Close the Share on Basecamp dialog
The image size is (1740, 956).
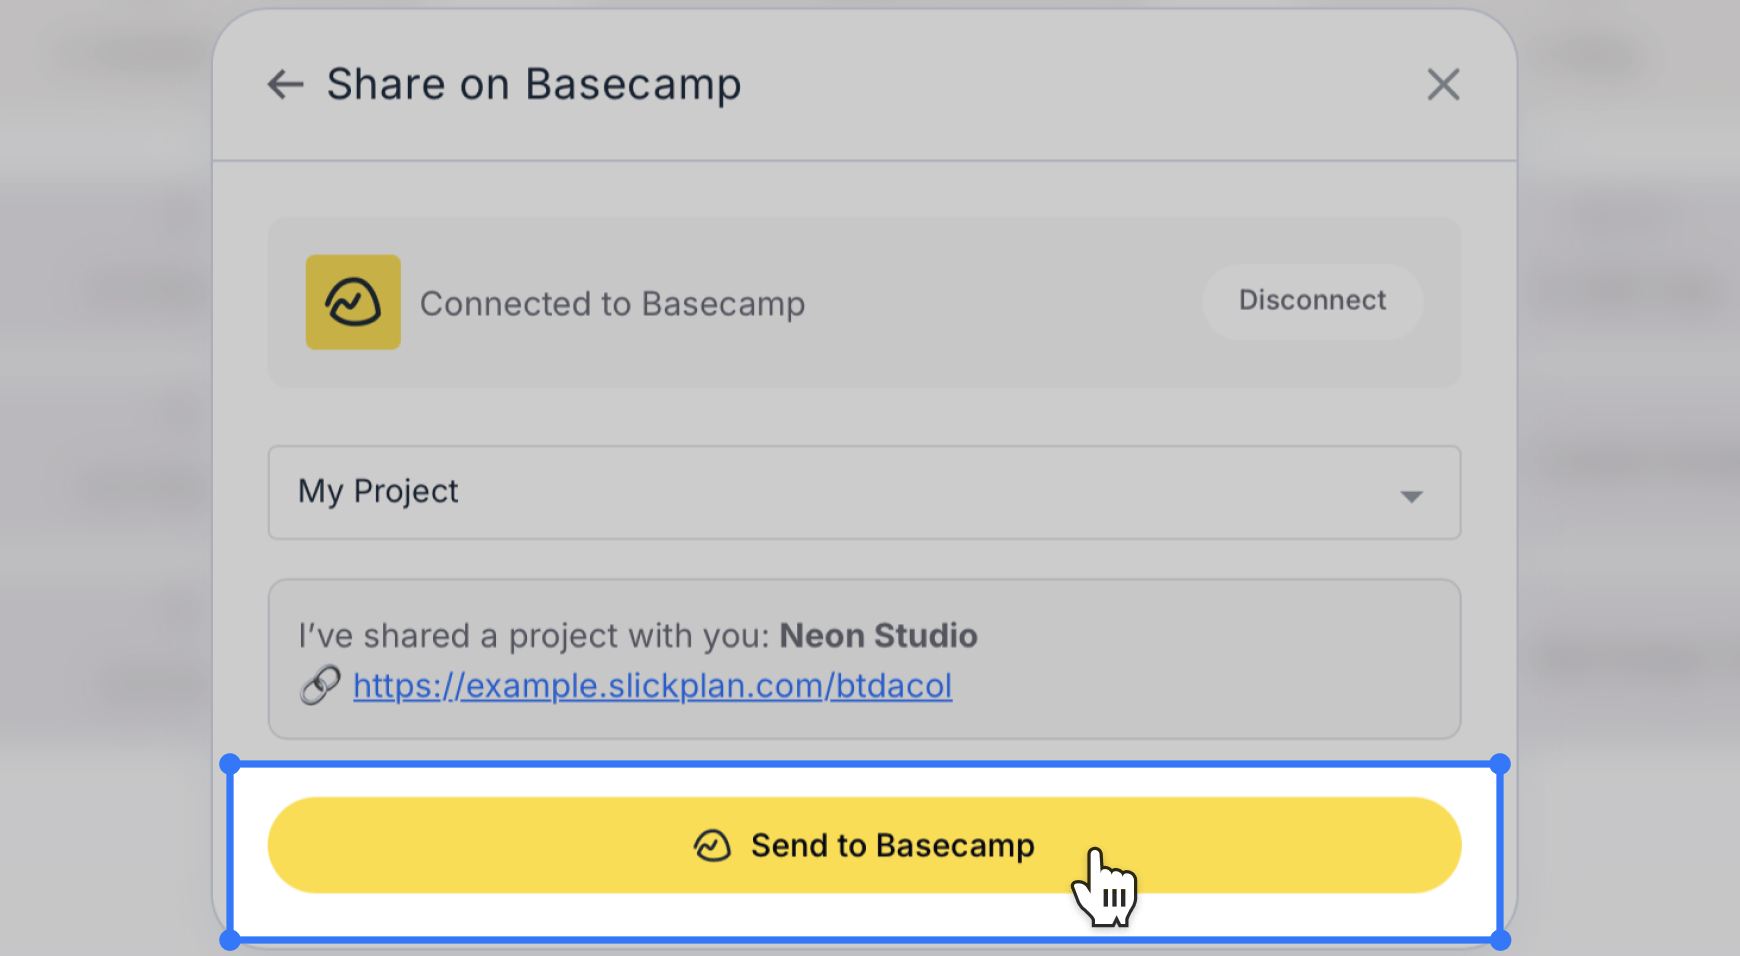coord(1443,85)
